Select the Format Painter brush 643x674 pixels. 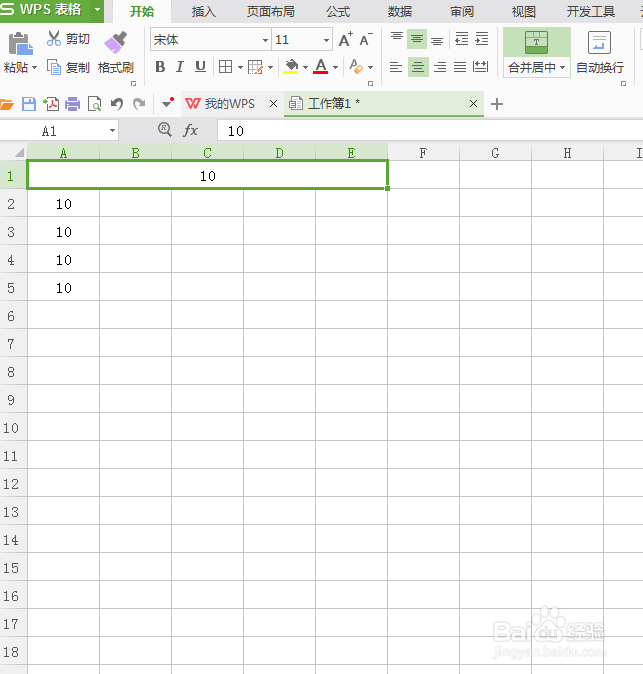(x=116, y=42)
